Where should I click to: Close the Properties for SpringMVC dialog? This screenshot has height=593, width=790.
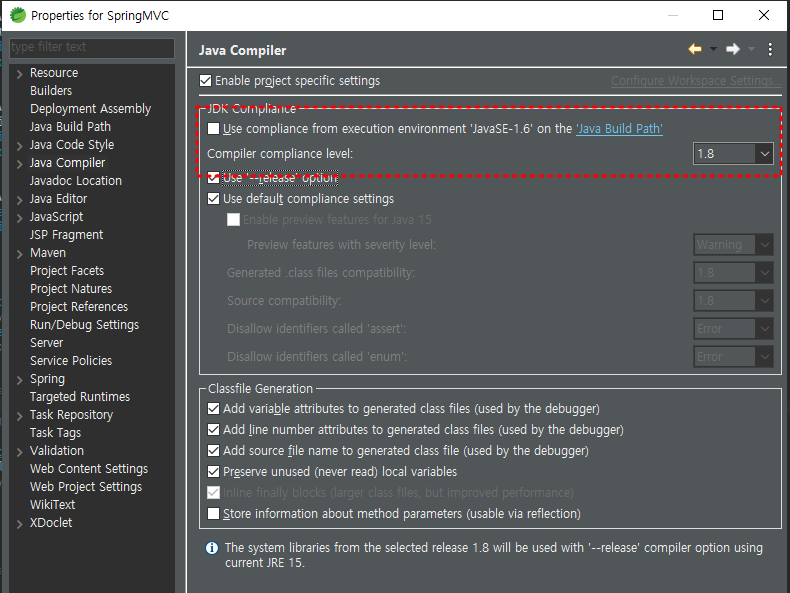coord(764,15)
